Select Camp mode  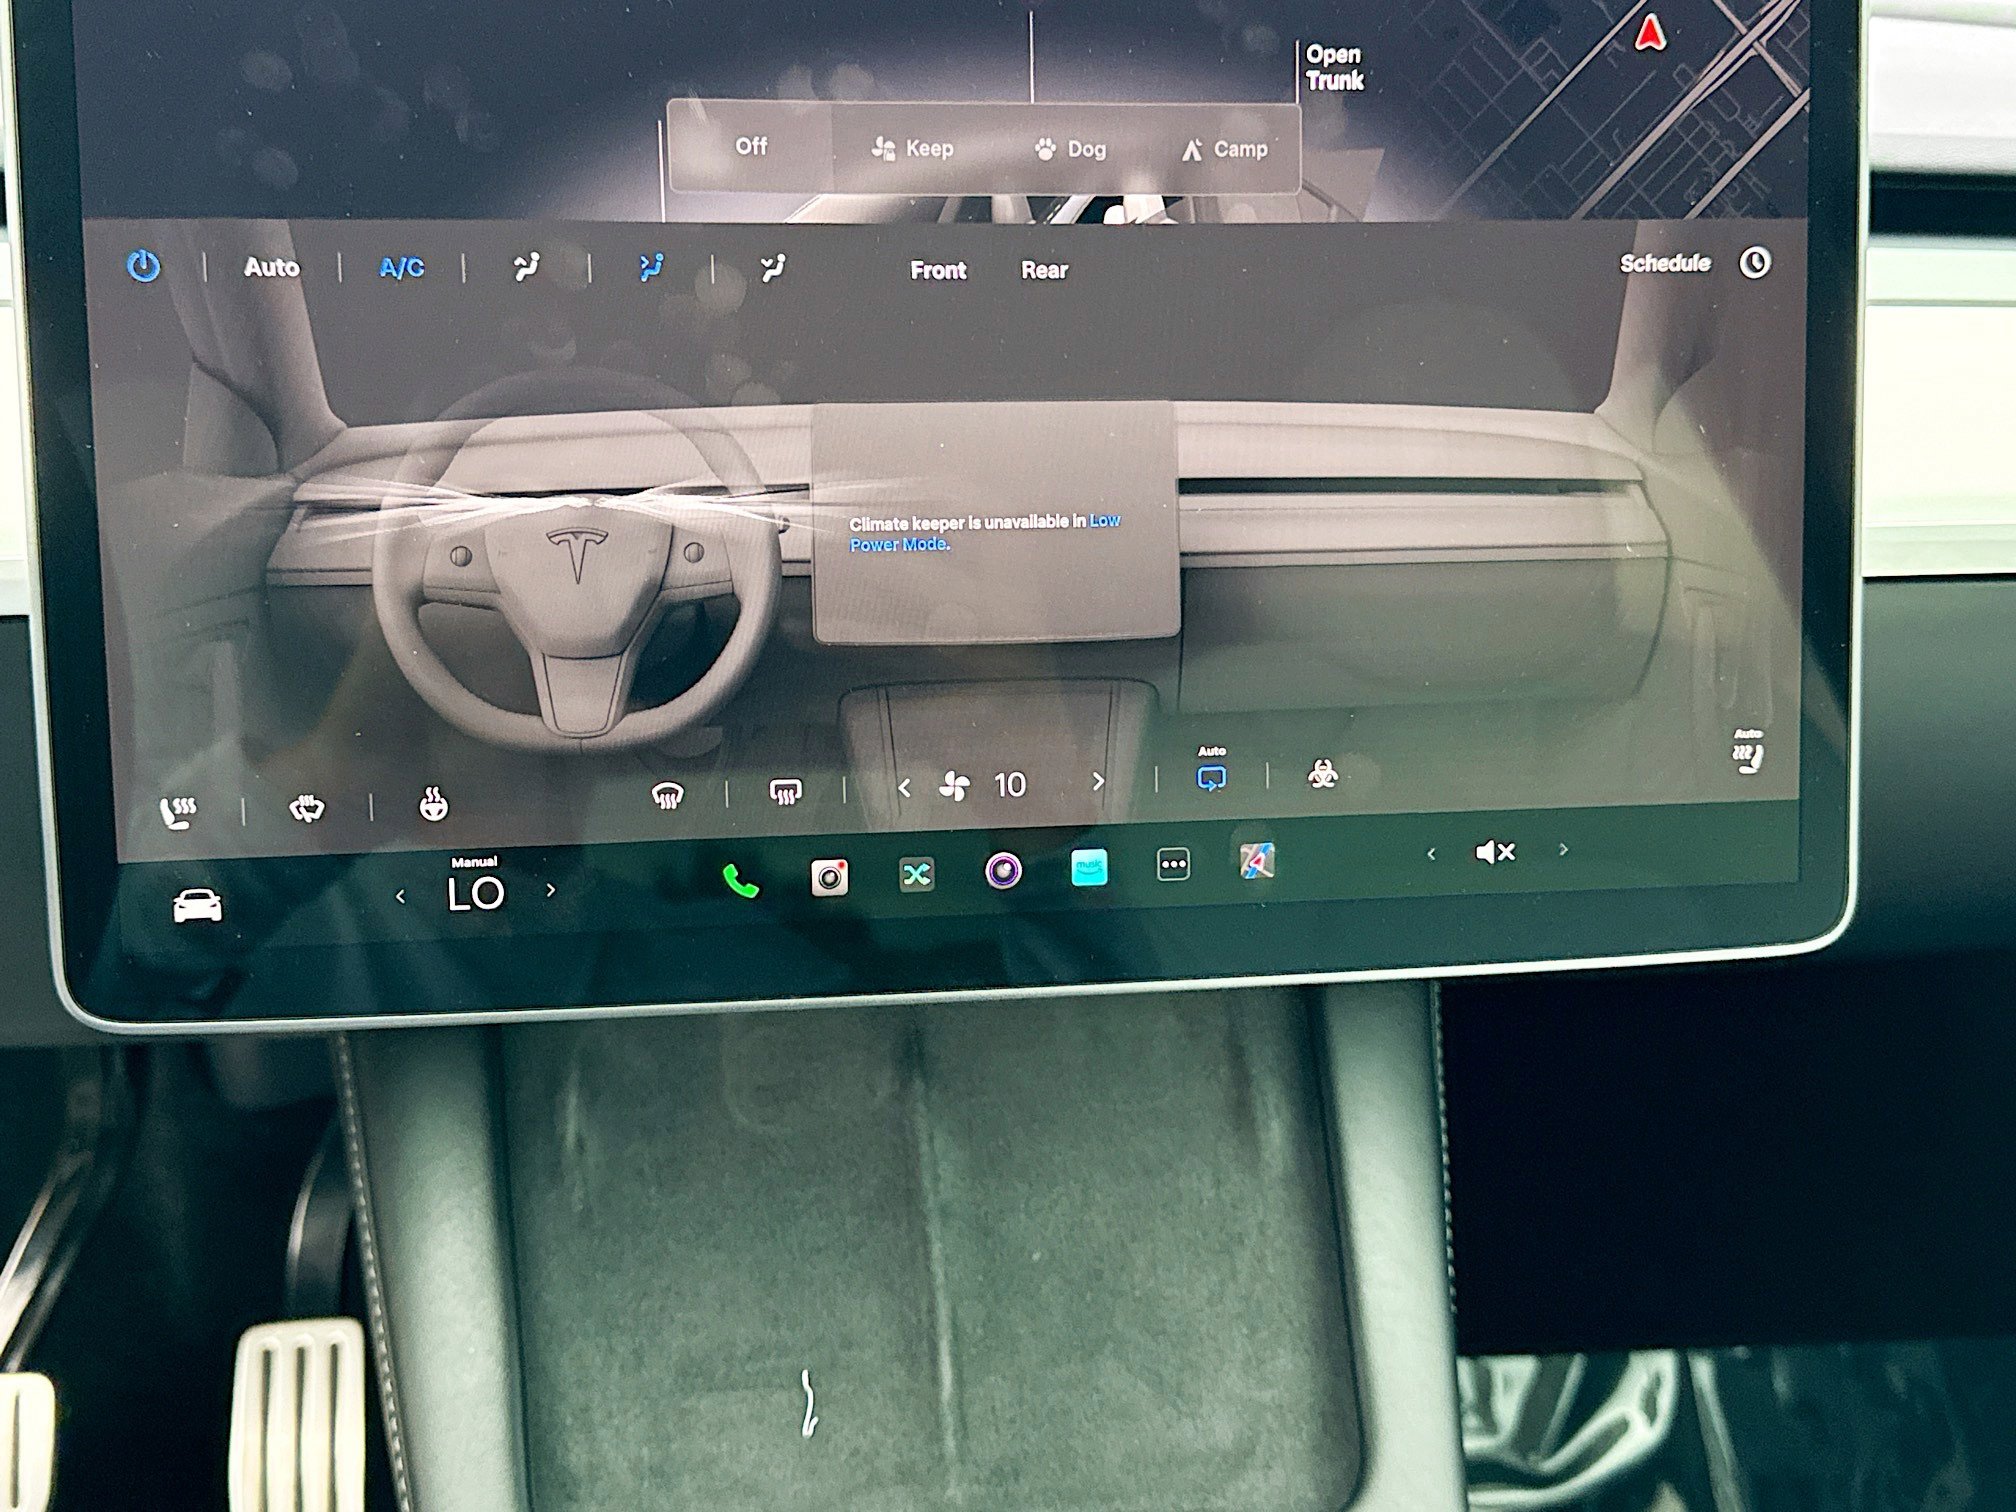click(1224, 150)
